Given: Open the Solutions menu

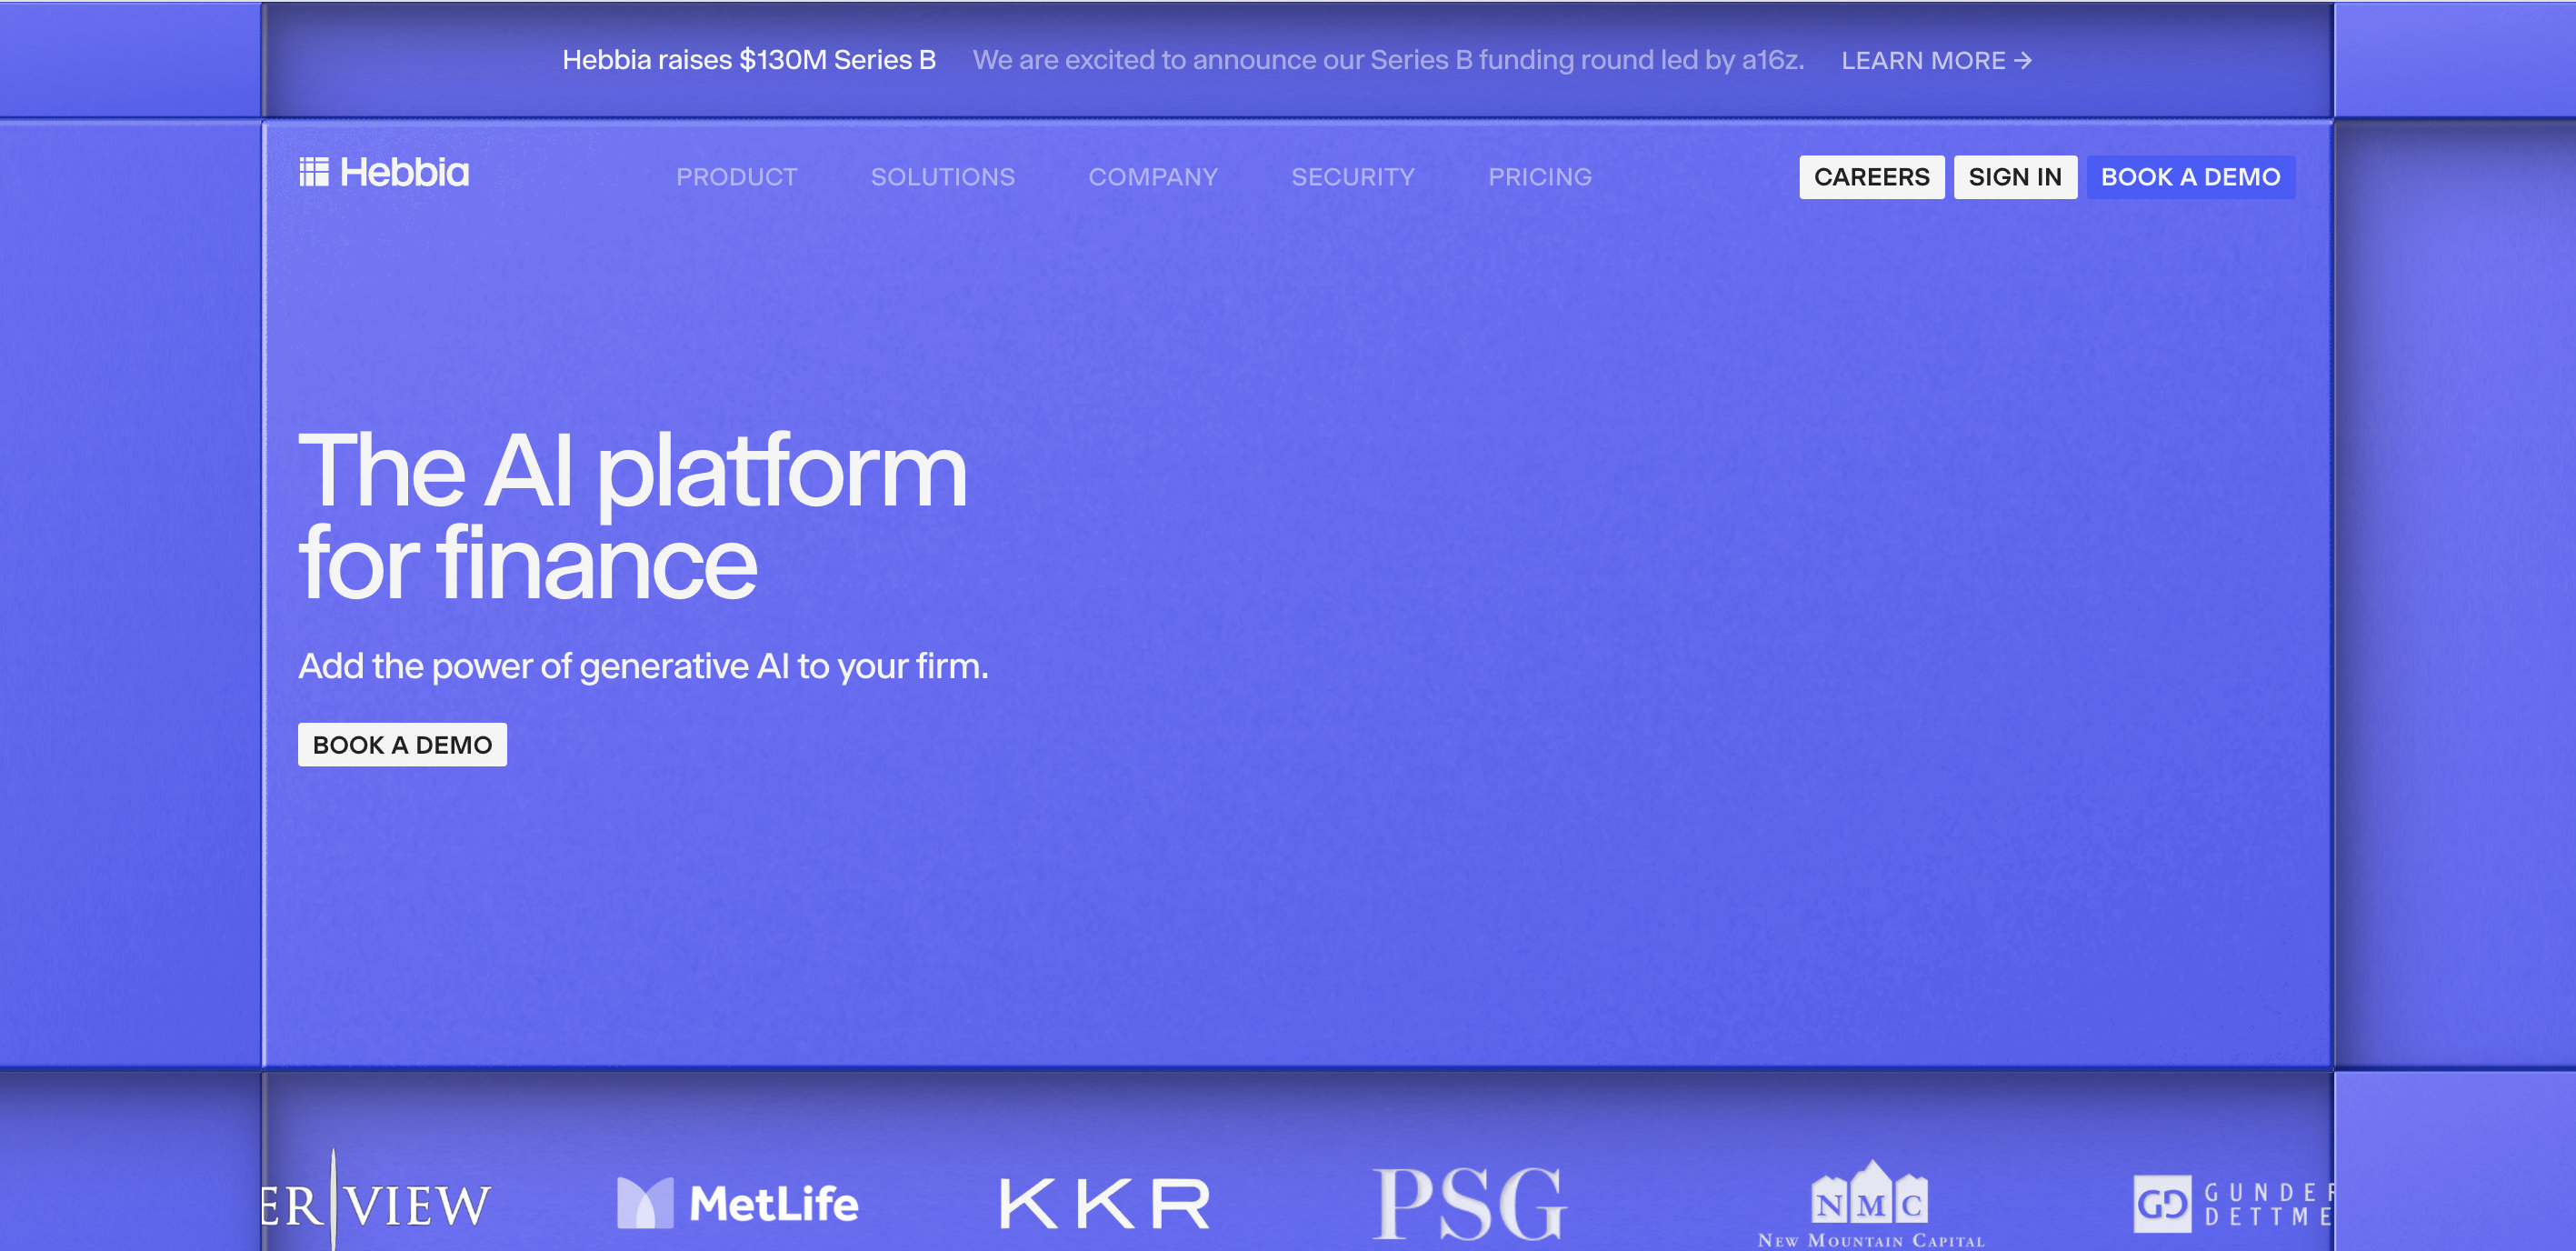Looking at the screenshot, I should pyautogui.click(x=942, y=177).
